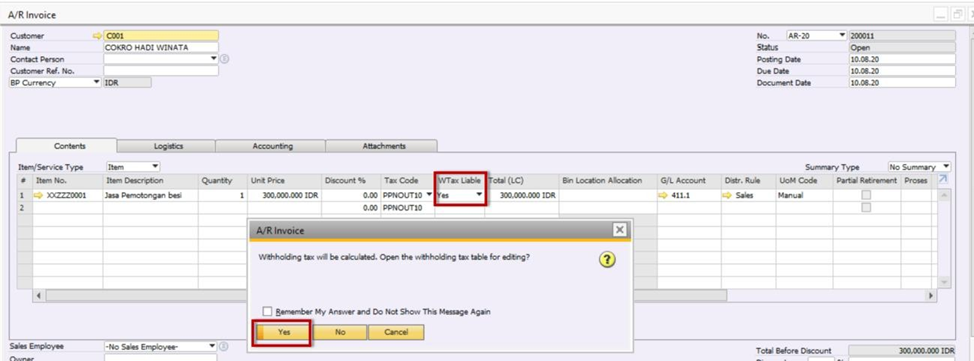Image resolution: width=974 pixels, height=361 pixels.
Task: Click the G/L Account 411.1 link arrow
Action: click(663, 195)
